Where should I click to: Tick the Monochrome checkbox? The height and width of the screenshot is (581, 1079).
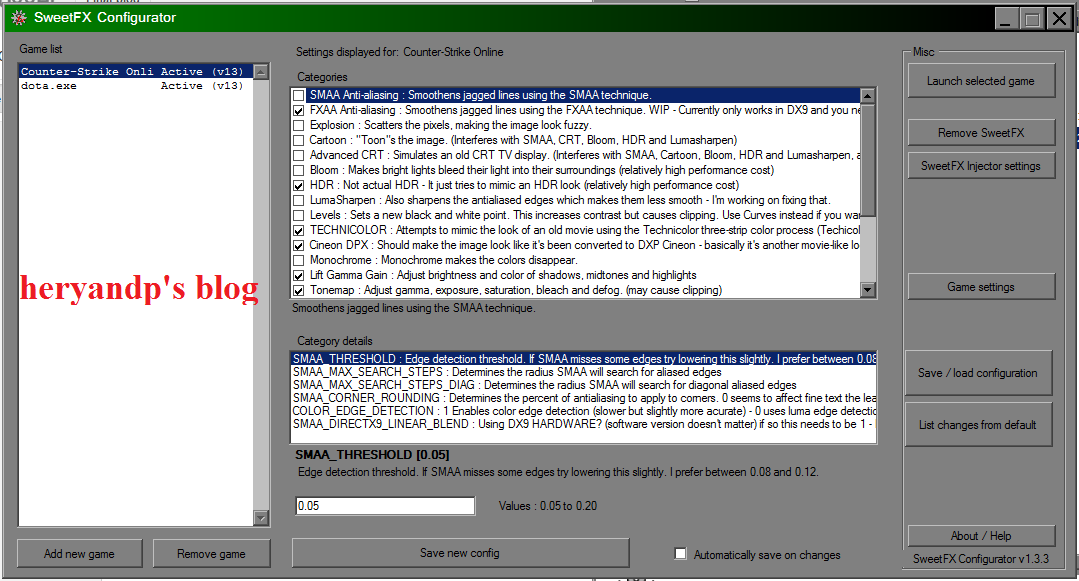point(299,261)
